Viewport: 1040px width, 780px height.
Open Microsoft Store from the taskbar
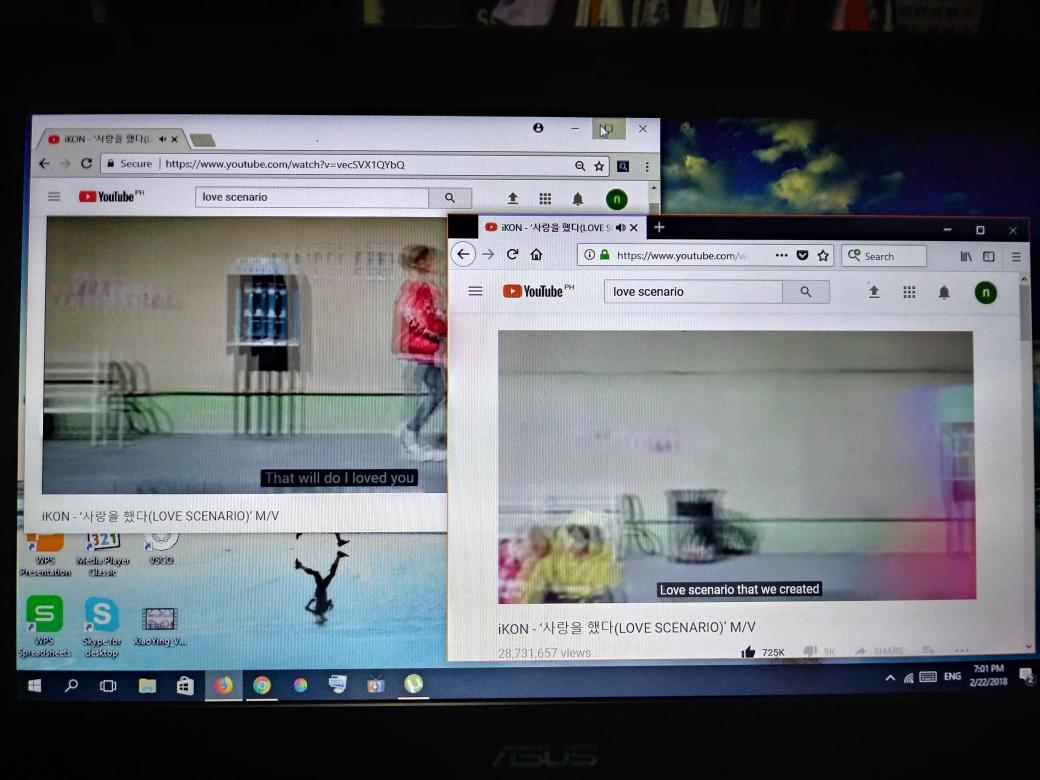(184, 685)
